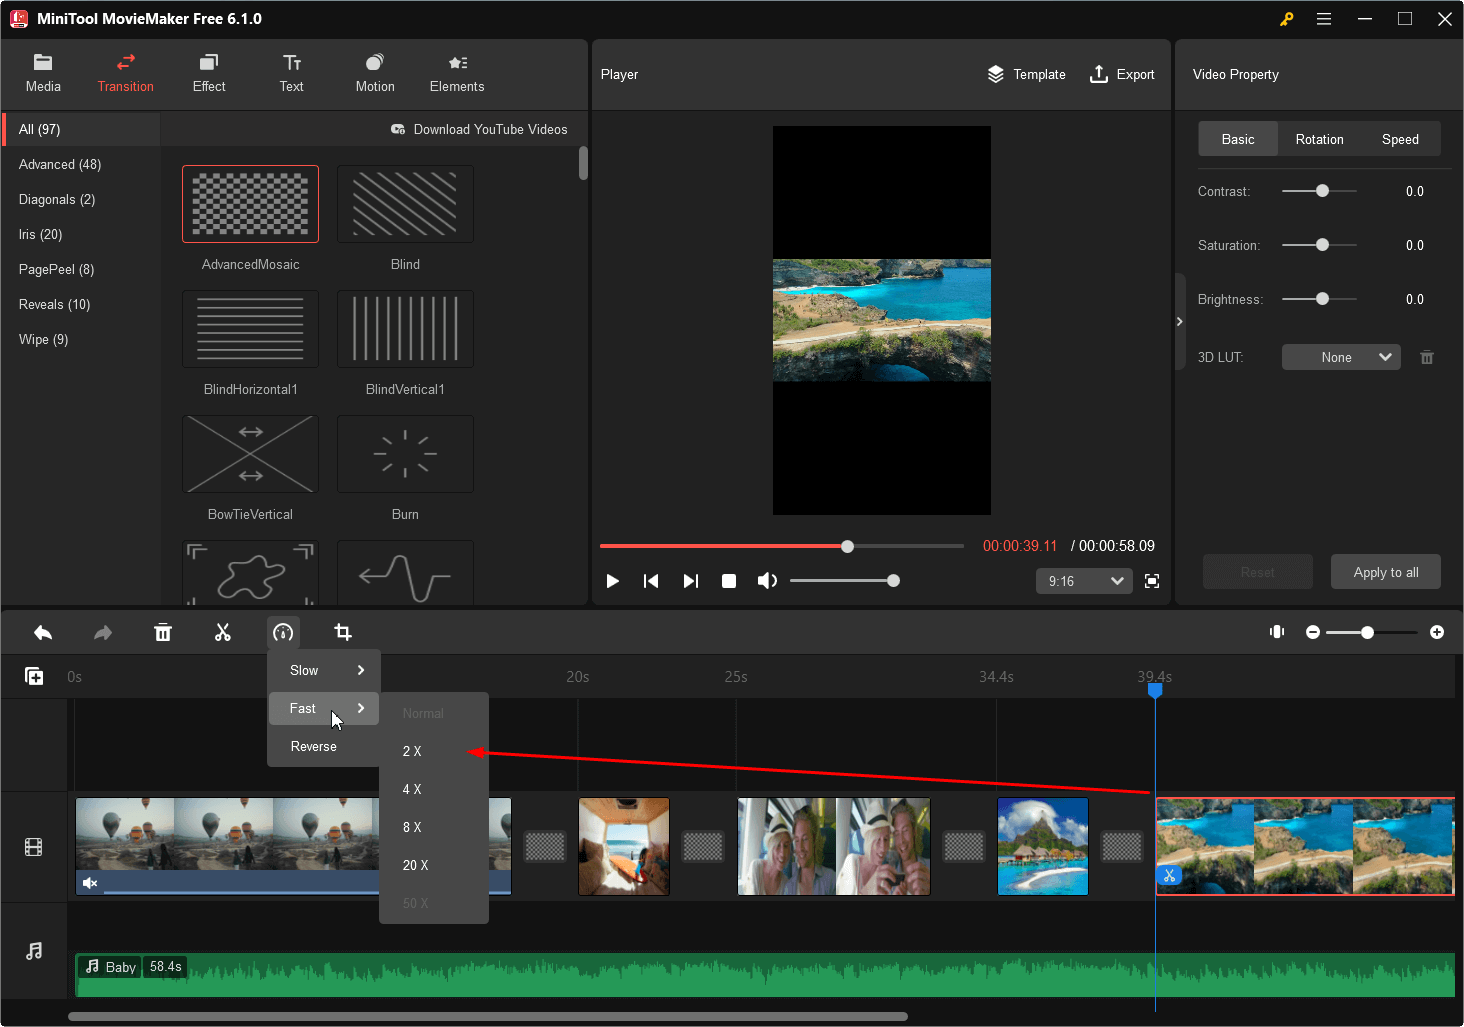This screenshot has width=1464, height=1027.
Task: Open the 9:16 aspect ratio dropdown
Action: pos(1084,581)
